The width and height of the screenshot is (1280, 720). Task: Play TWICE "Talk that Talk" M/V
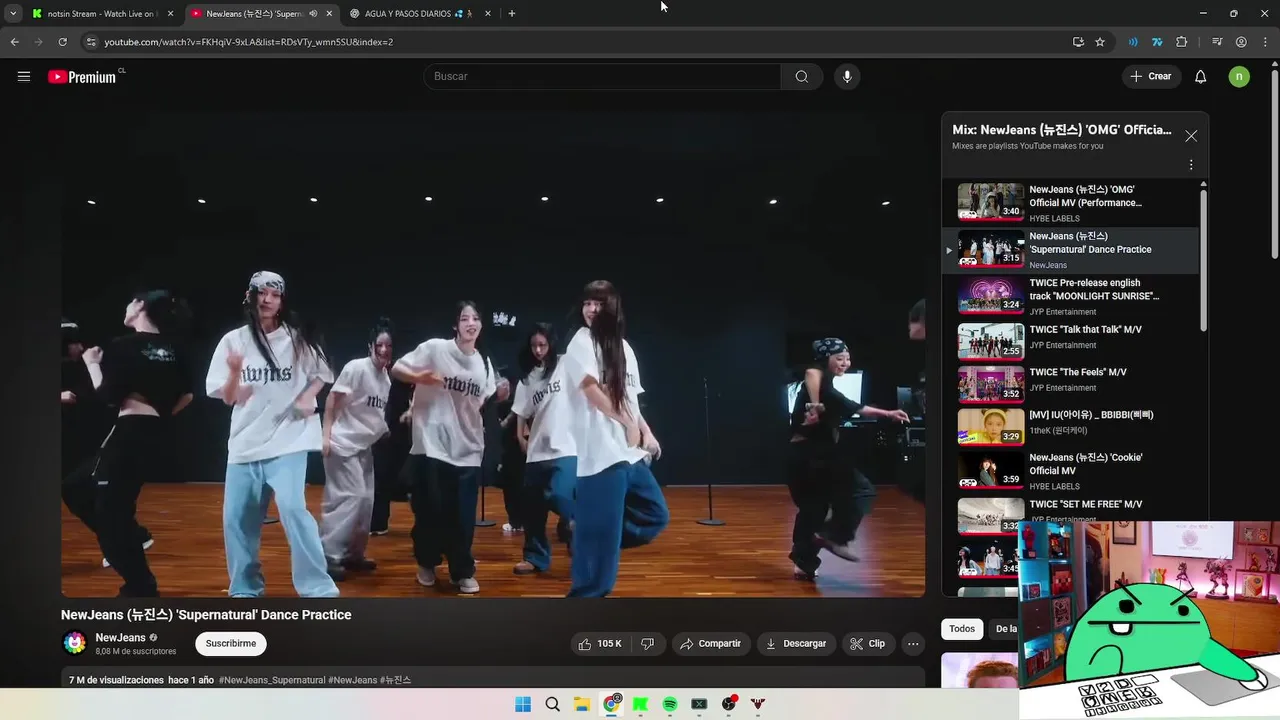[x=1070, y=340]
